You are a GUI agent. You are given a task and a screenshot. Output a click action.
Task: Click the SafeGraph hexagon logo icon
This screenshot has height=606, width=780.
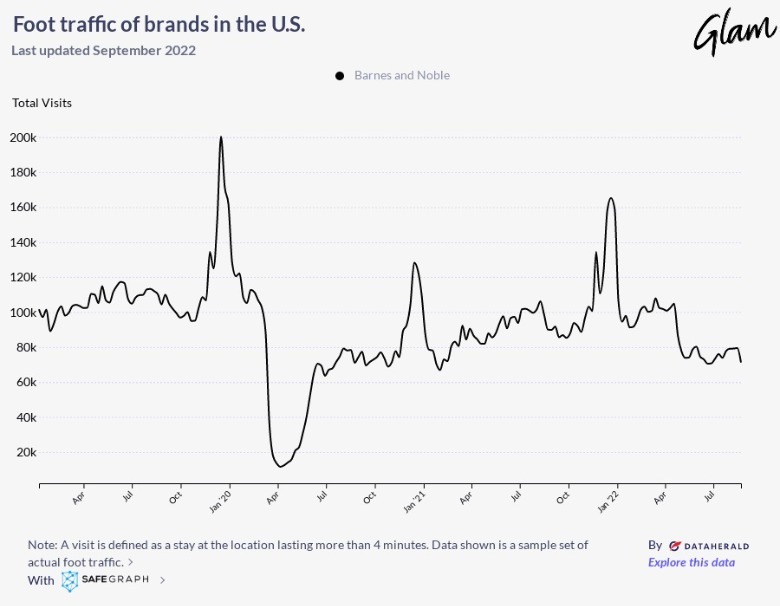pos(71,580)
